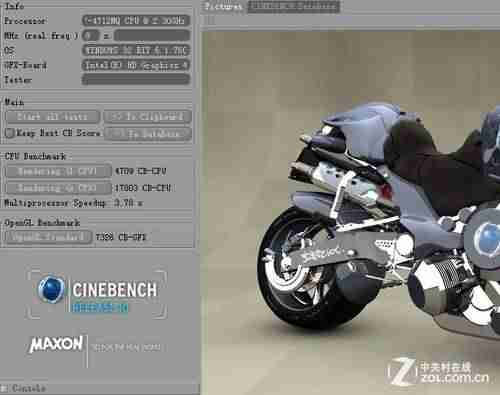Run the Rendering (x CPU) test
Screen dimensions: 500x395
point(58,188)
